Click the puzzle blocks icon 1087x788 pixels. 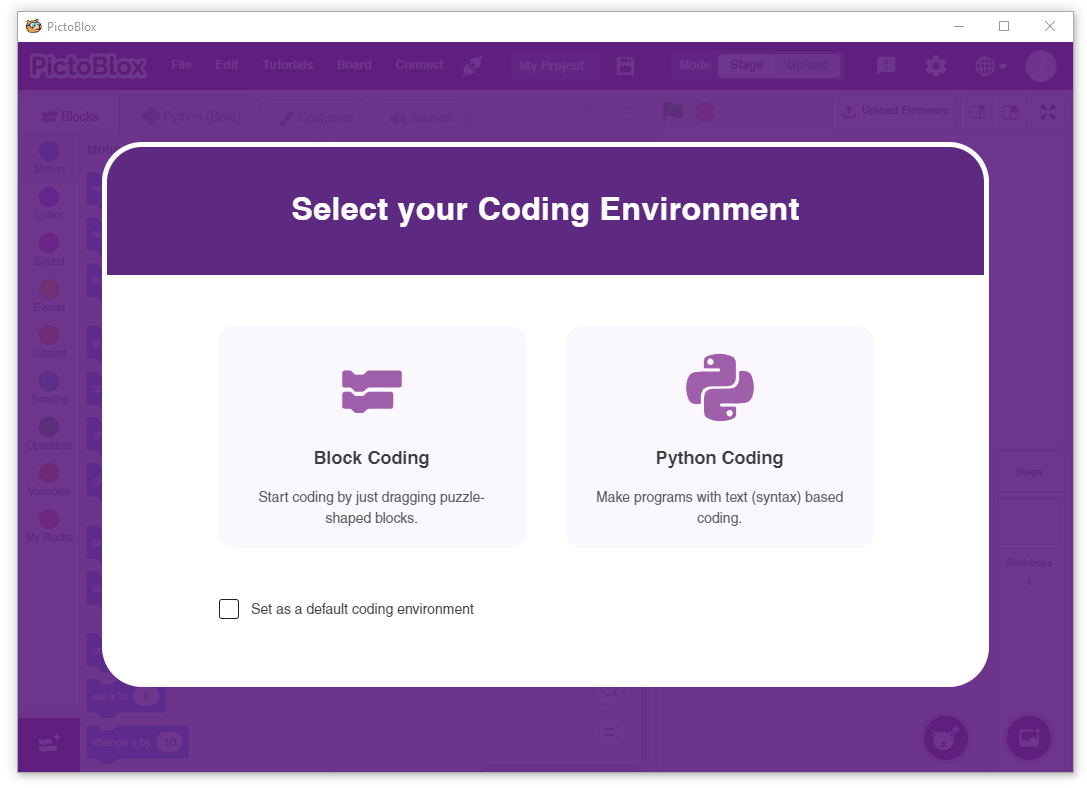coord(372,392)
